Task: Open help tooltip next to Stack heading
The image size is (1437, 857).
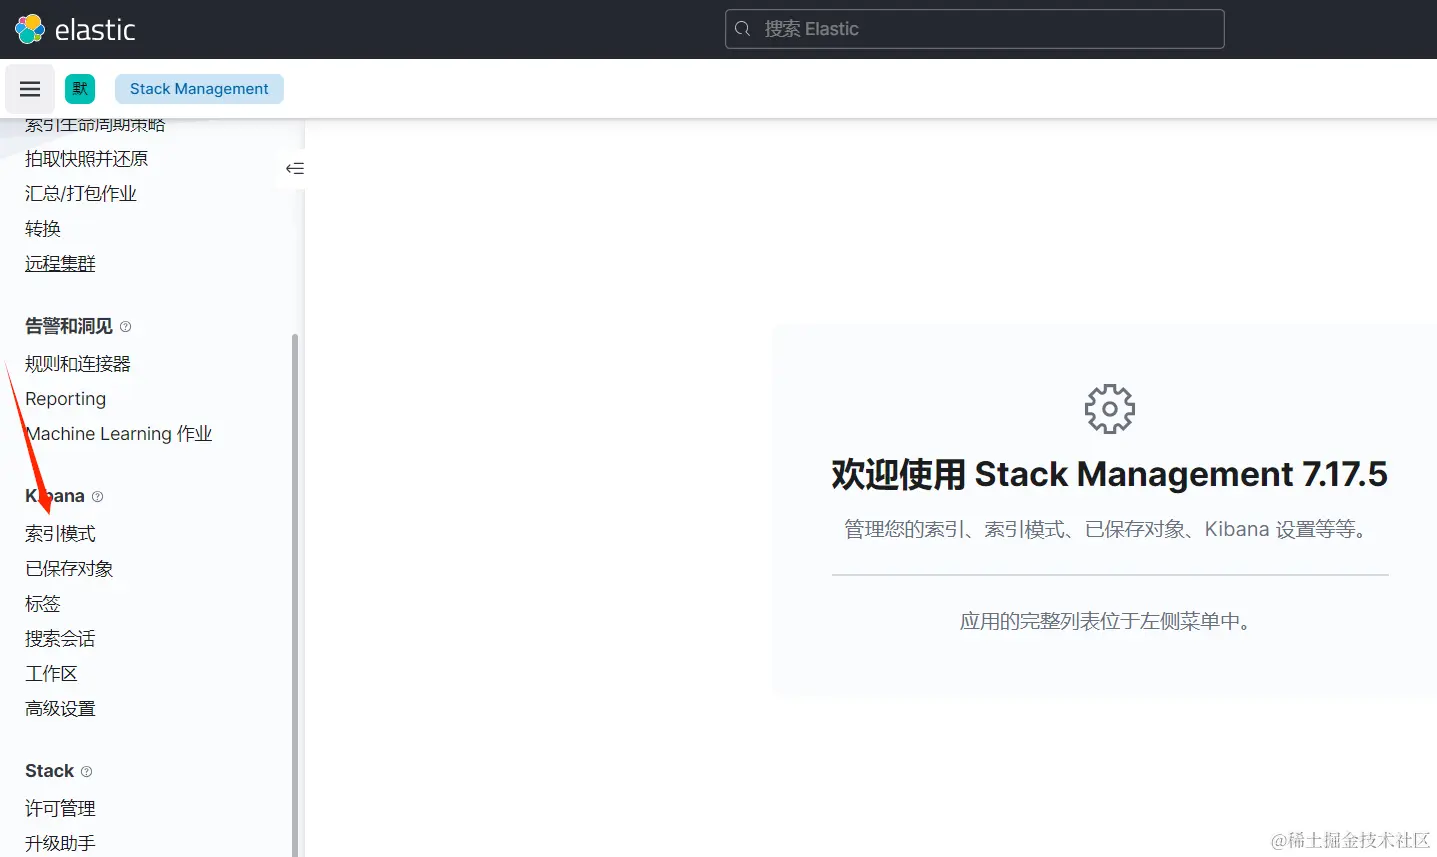Action: coord(86,770)
